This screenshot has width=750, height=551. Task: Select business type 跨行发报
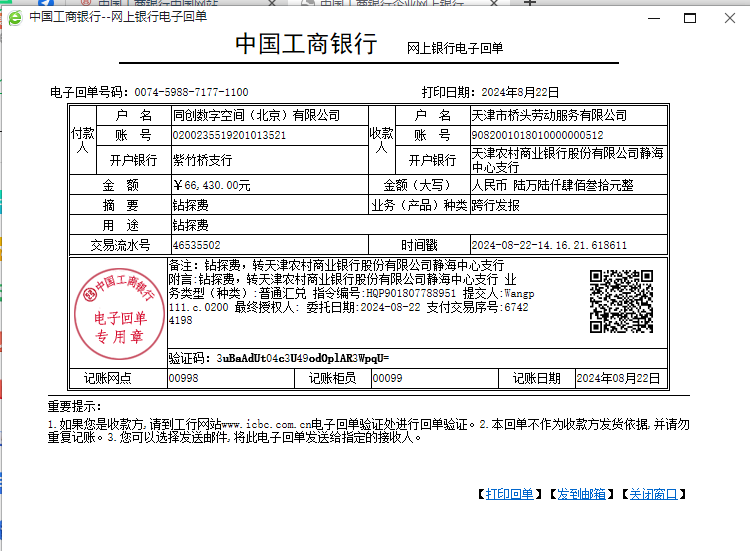[496, 205]
